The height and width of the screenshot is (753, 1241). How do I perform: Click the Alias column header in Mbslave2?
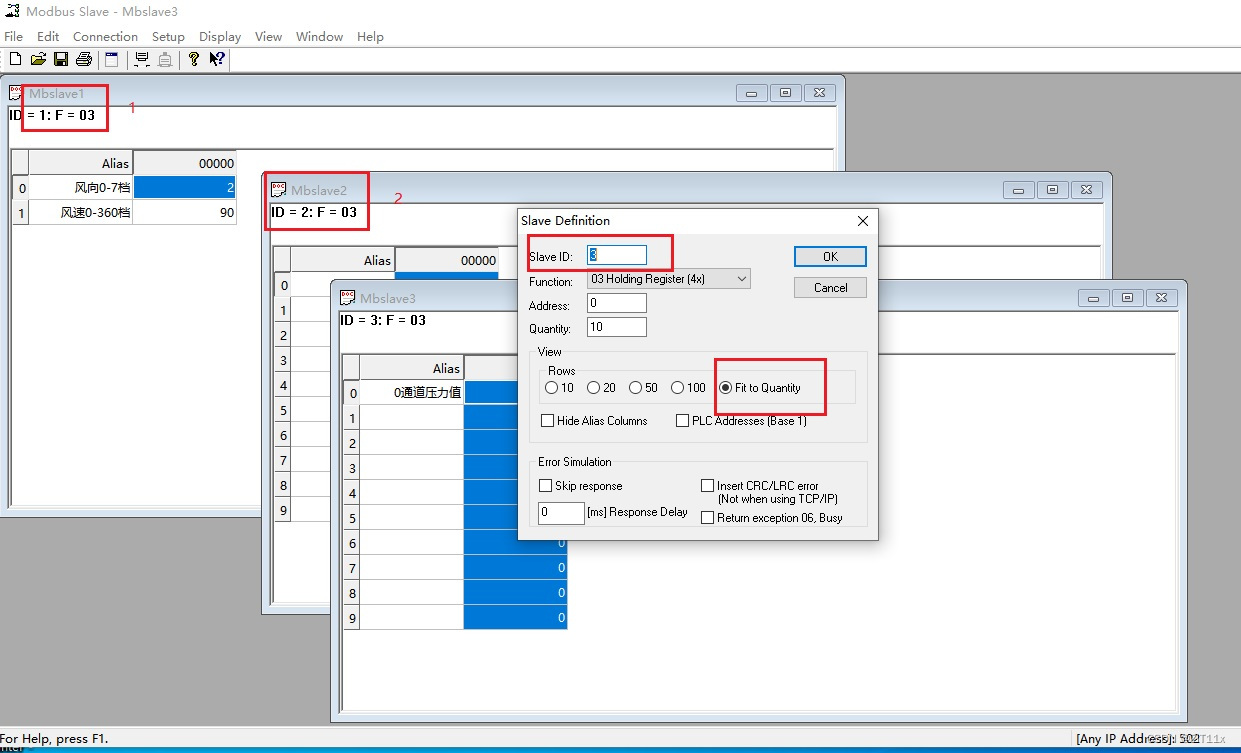point(343,260)
